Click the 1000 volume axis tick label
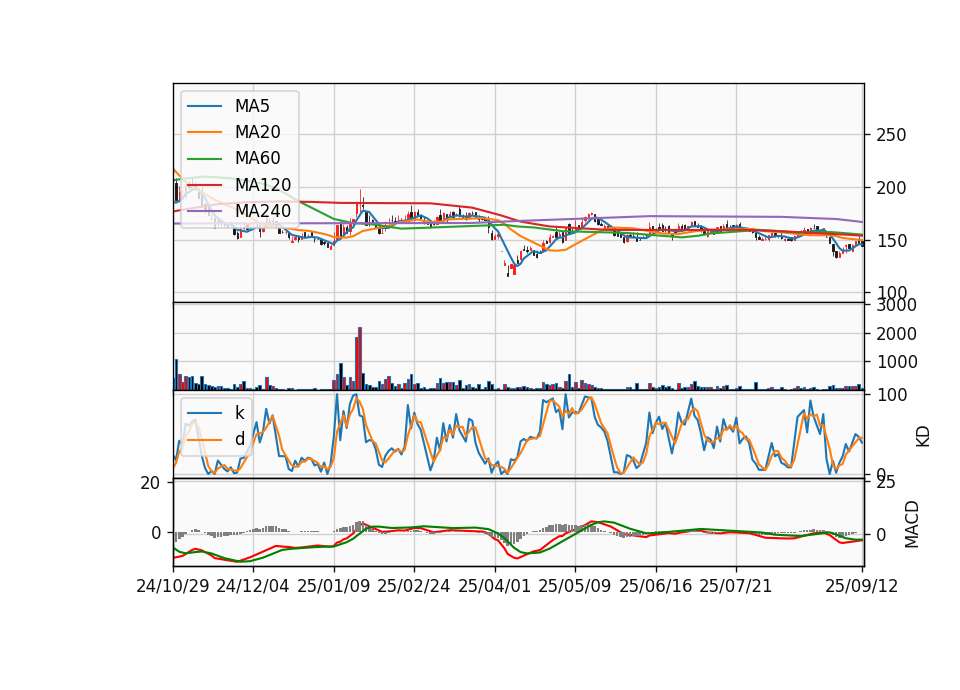Screen dimensions: 960x690 tap(896, 362)
